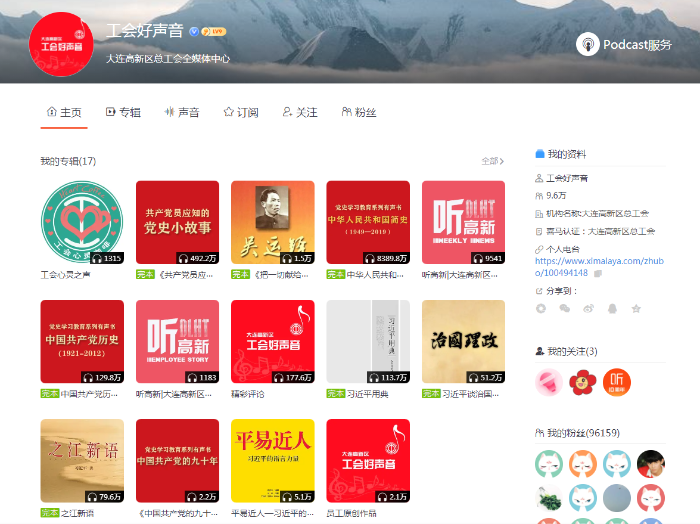
Task: Share to WeChat using share icon
Action: tap(564, 309)
